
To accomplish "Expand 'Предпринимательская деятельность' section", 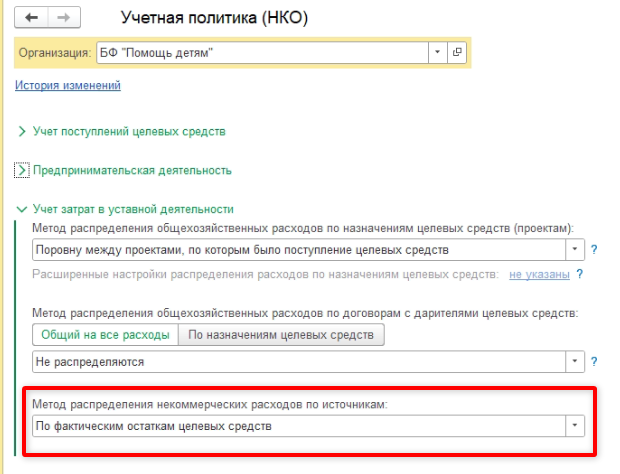I will pos(132,170).
